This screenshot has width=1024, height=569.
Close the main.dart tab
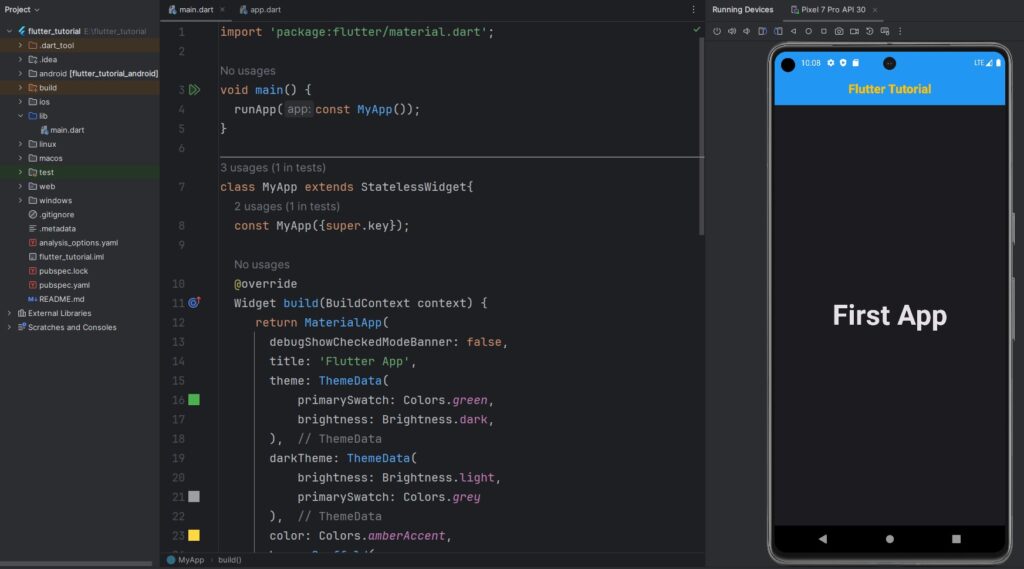[x=222, y=10]
